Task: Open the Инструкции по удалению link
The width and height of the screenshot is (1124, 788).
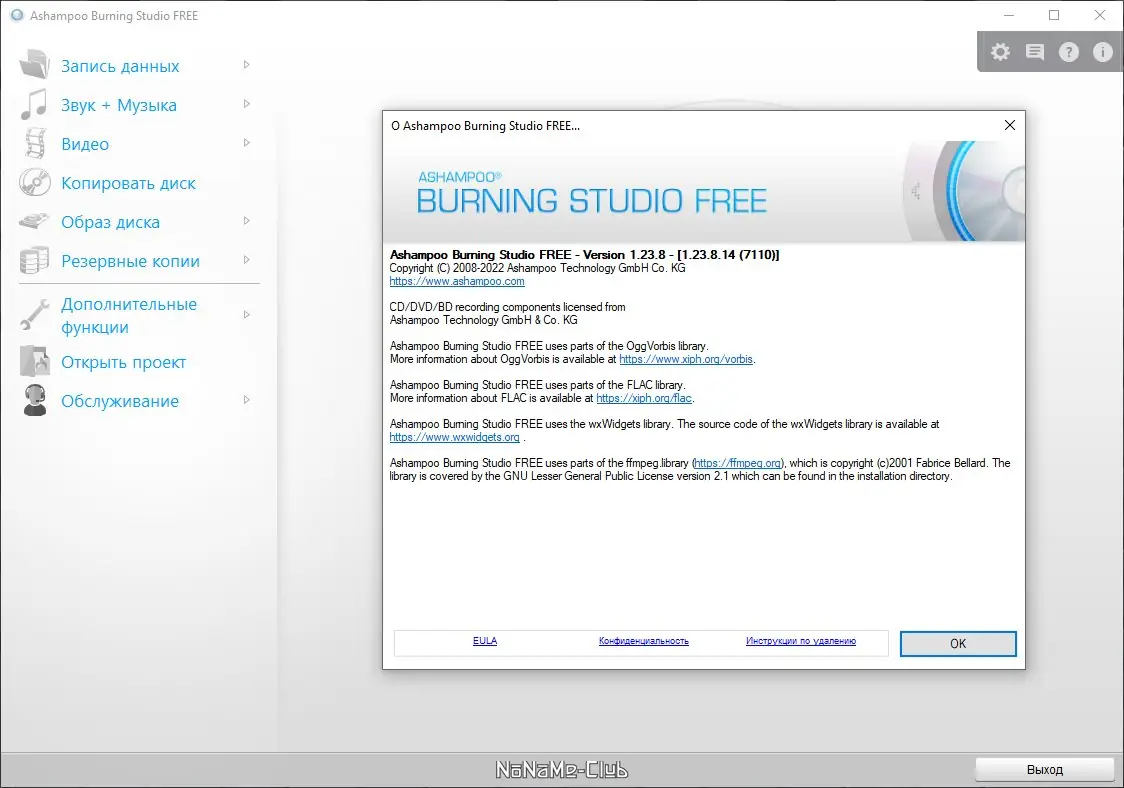Action: (801, 641)
